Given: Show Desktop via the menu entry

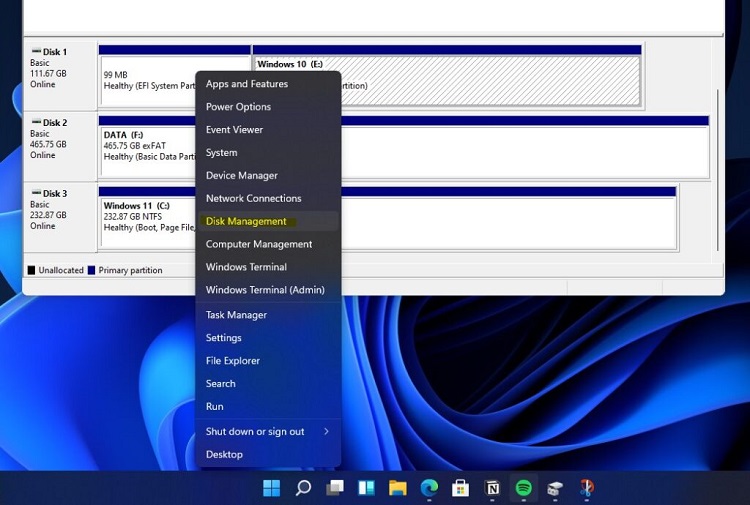Looking at the screenshot, I should pos(268,454).
